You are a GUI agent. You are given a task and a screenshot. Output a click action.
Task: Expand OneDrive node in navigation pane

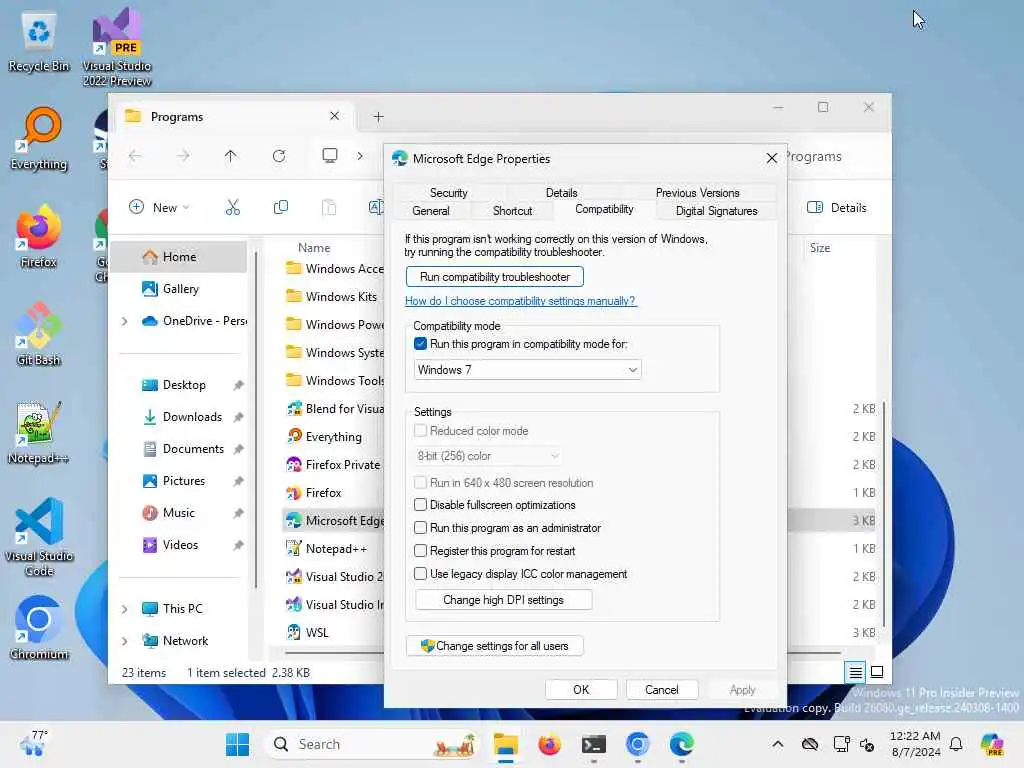tap(125, 321)
